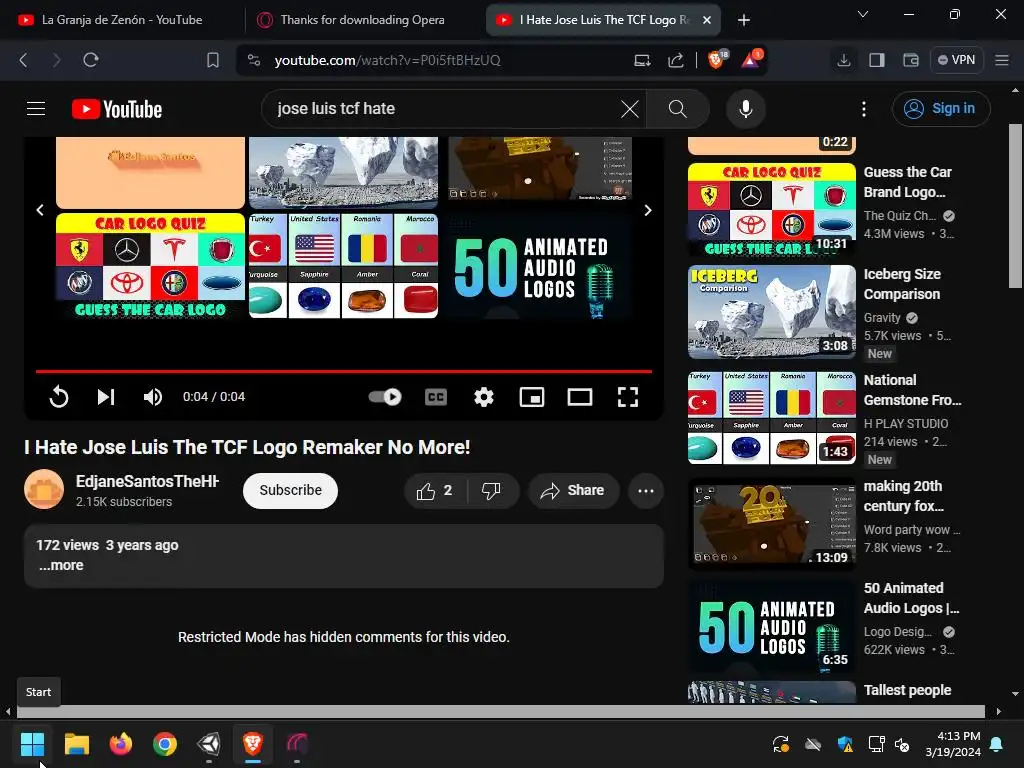Launch Google Chrome from taskbar

[165, 743]
